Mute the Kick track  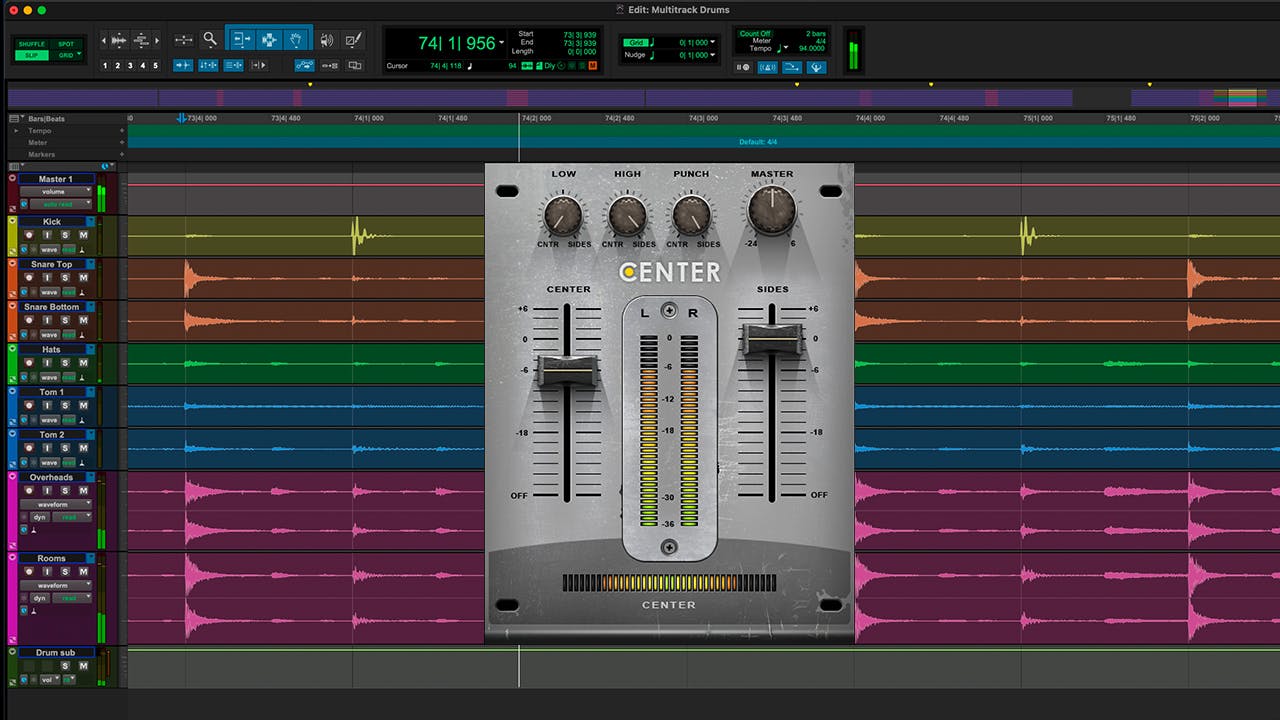[x=83, y=235]
